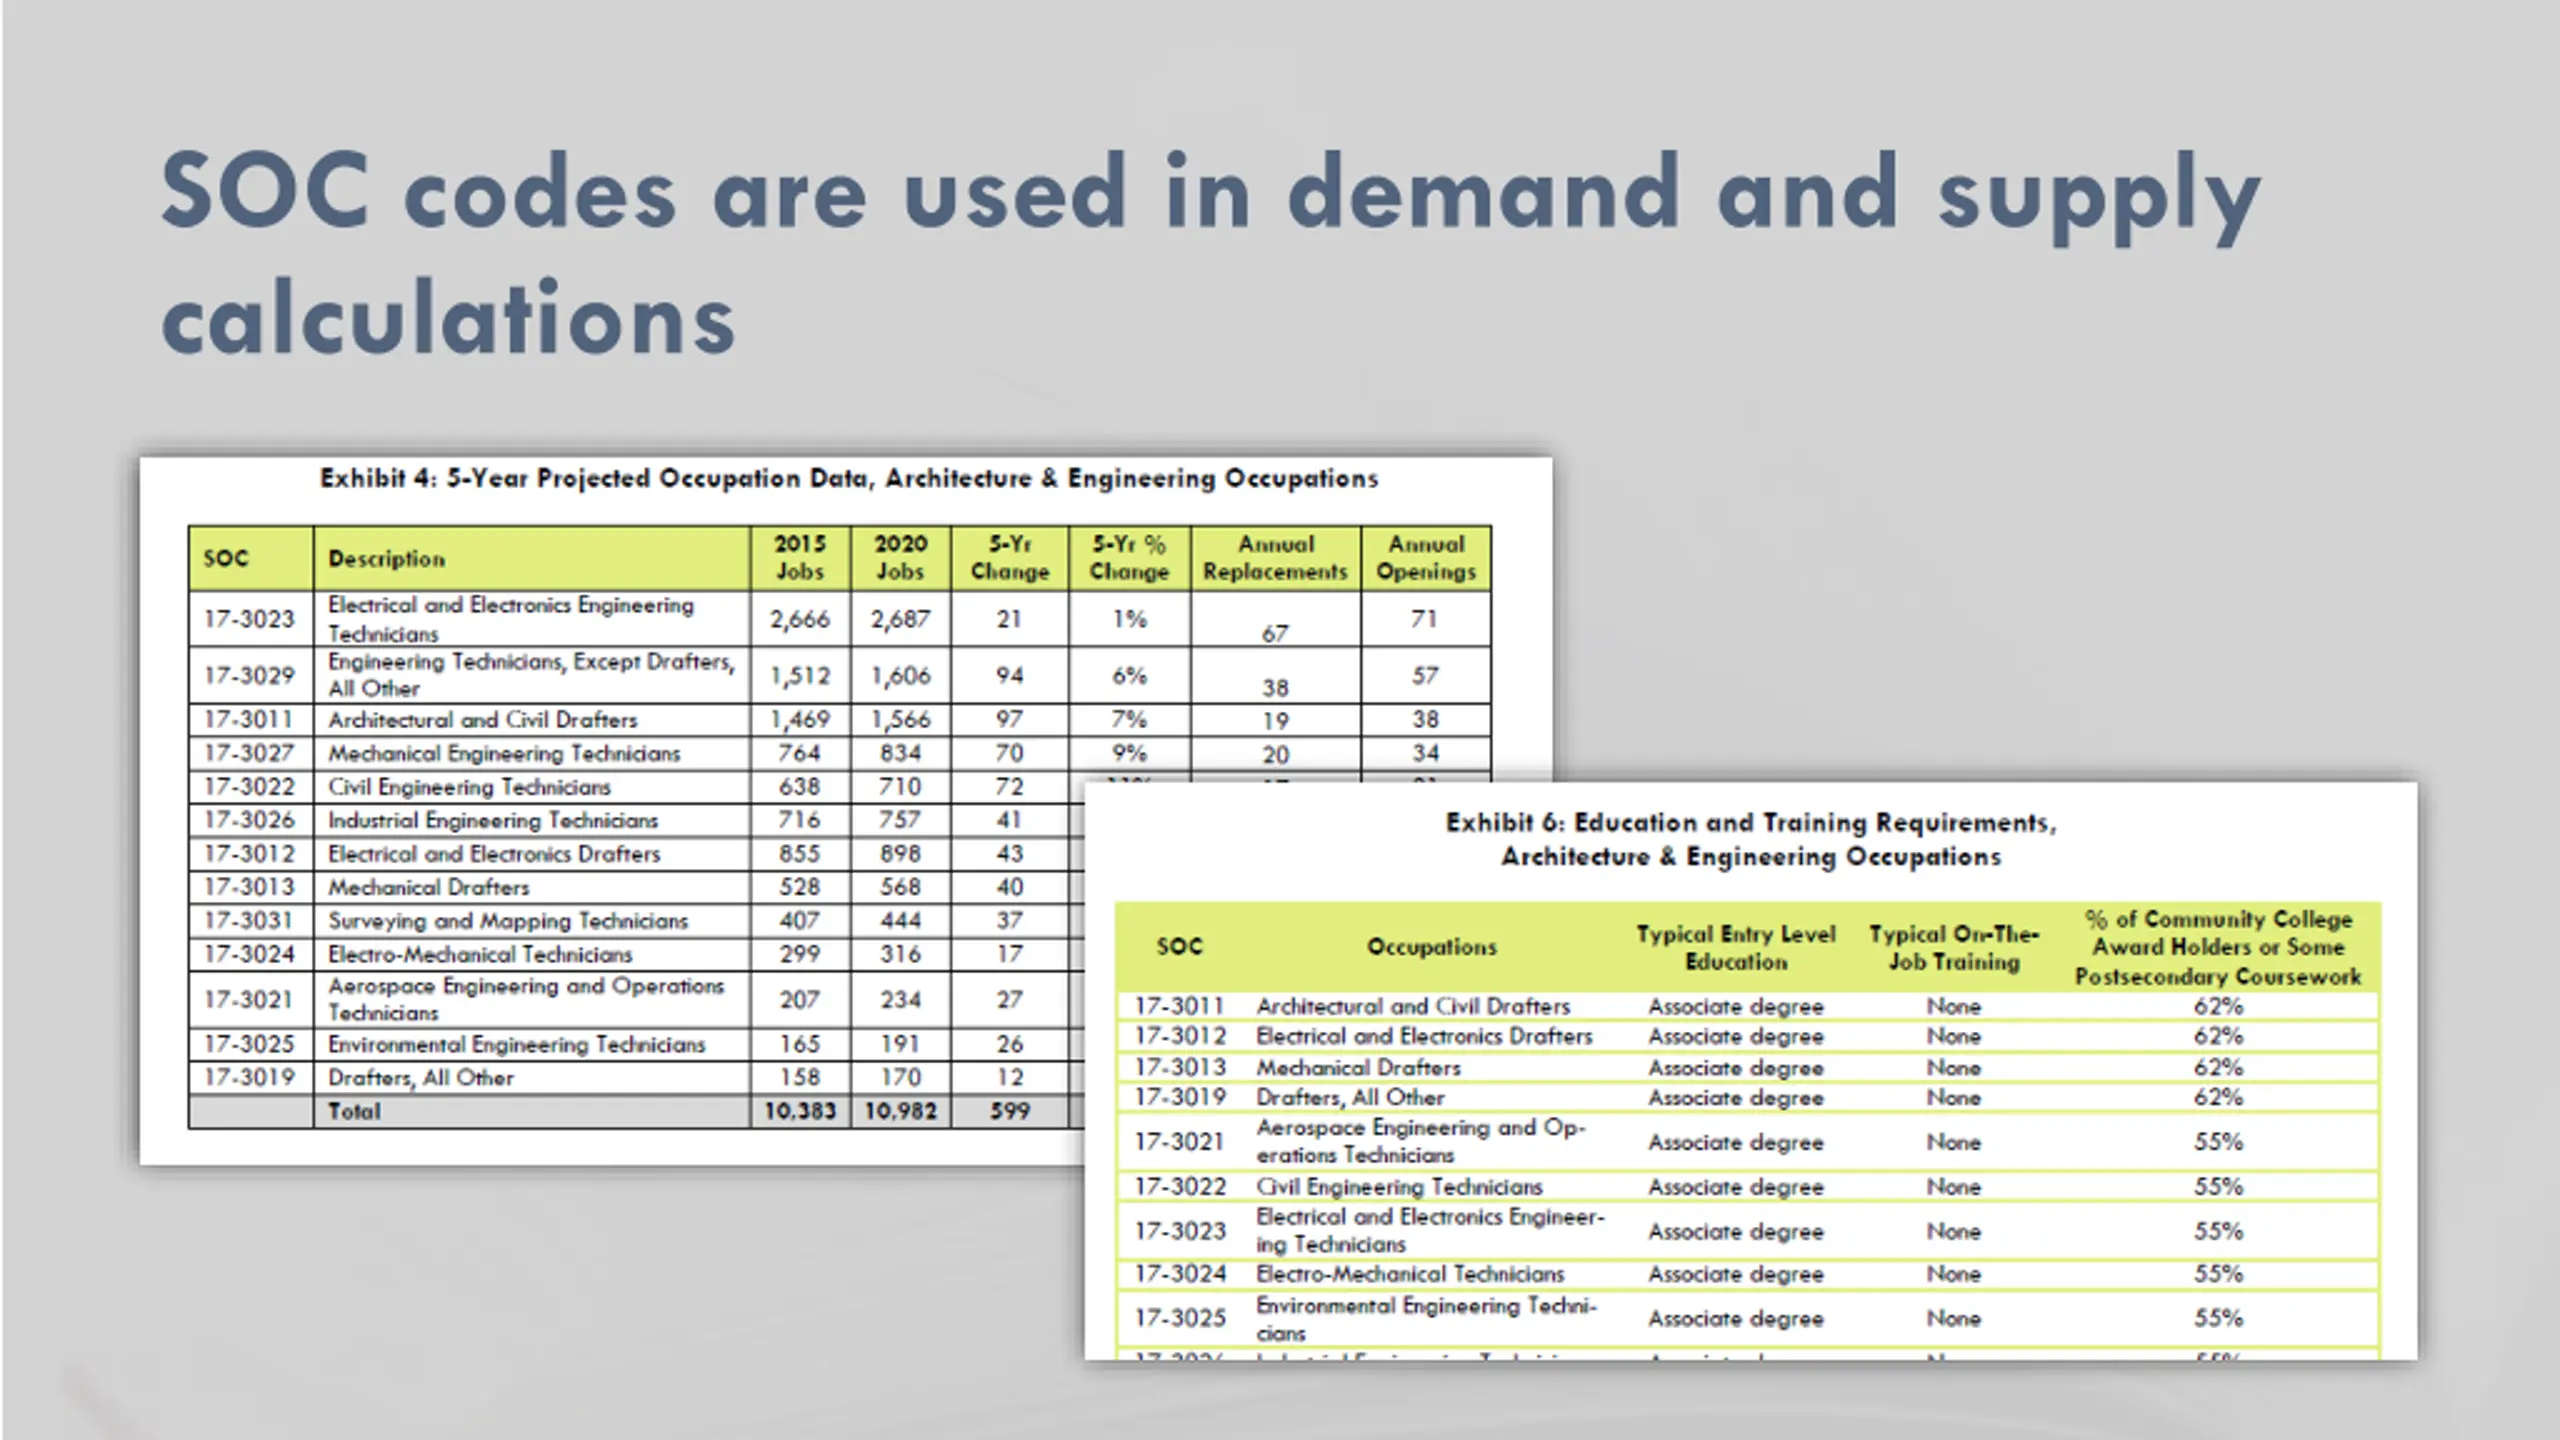Screen dimensions: 2560x1440
Task: Select 'Mechanical Engineering Technicians' row description
Action: [504, 754]
